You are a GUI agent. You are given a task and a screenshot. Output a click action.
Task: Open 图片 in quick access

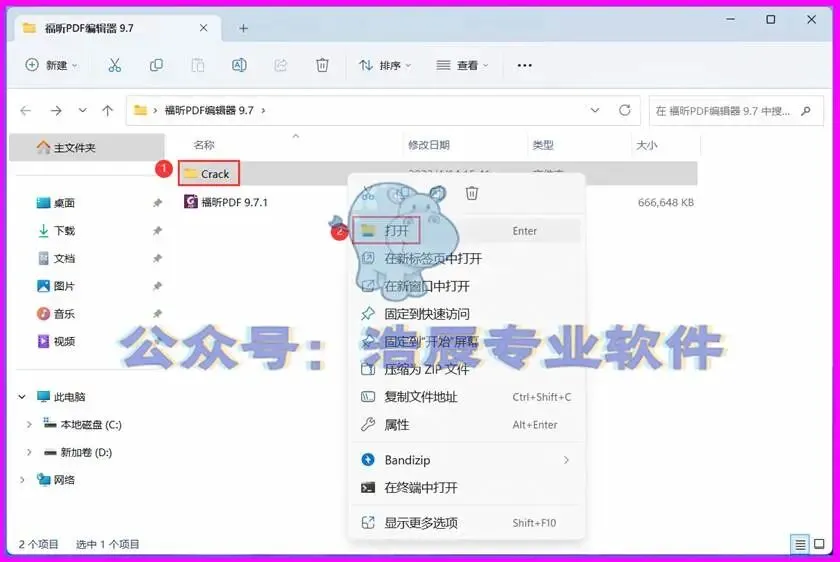tap(64, 286)
